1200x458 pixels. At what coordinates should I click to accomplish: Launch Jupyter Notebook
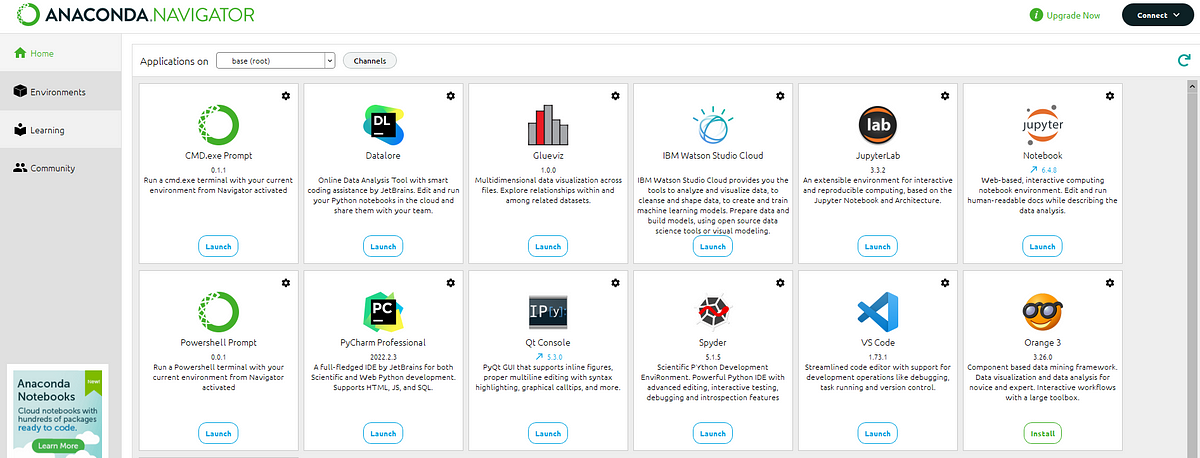coord(1042,246)
